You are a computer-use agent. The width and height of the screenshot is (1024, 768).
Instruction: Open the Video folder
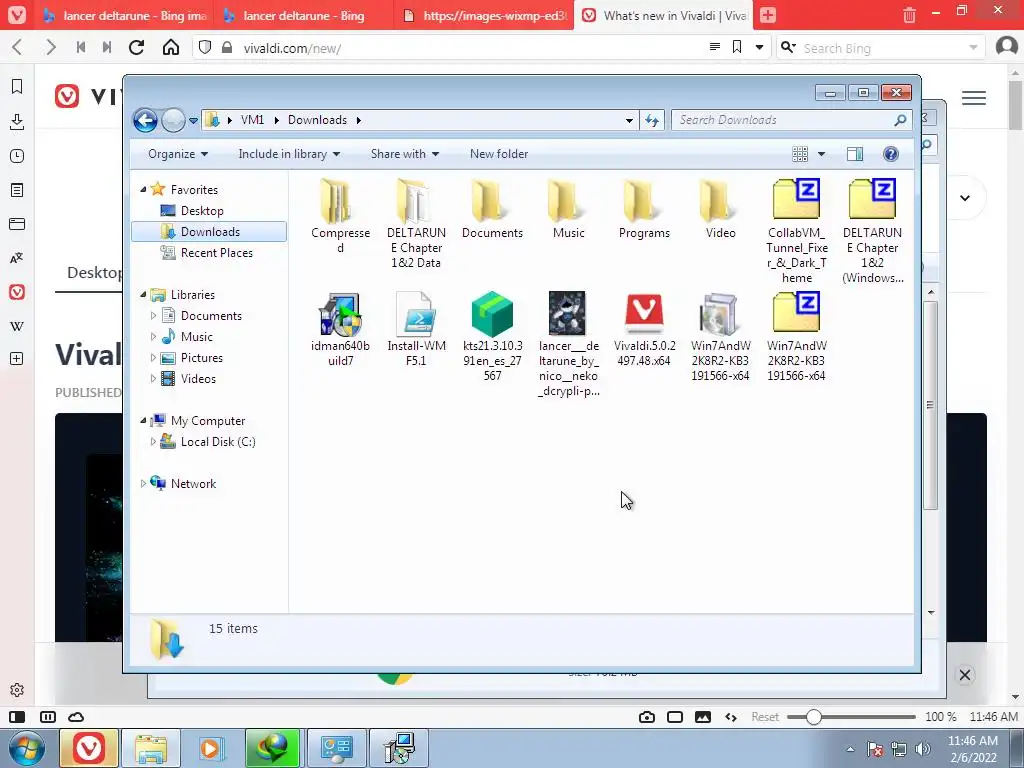[720, 208]
